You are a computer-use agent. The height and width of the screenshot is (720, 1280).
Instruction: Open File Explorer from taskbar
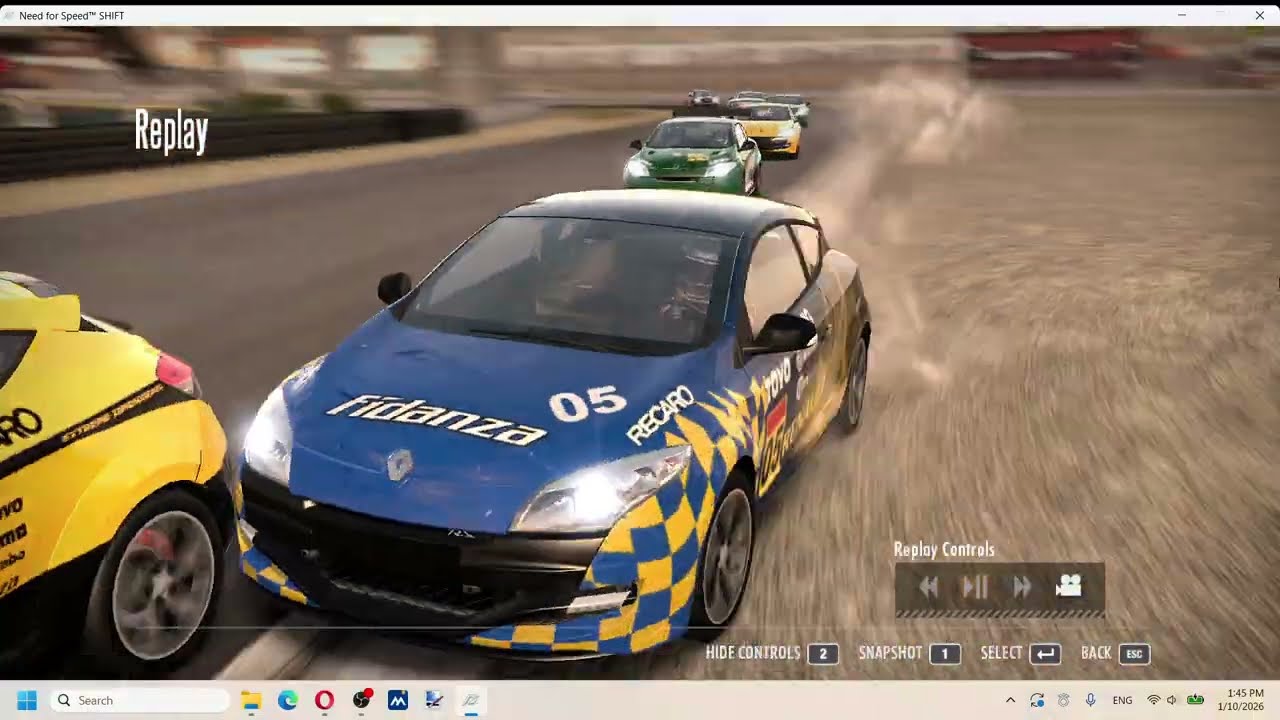click(251, 700)
